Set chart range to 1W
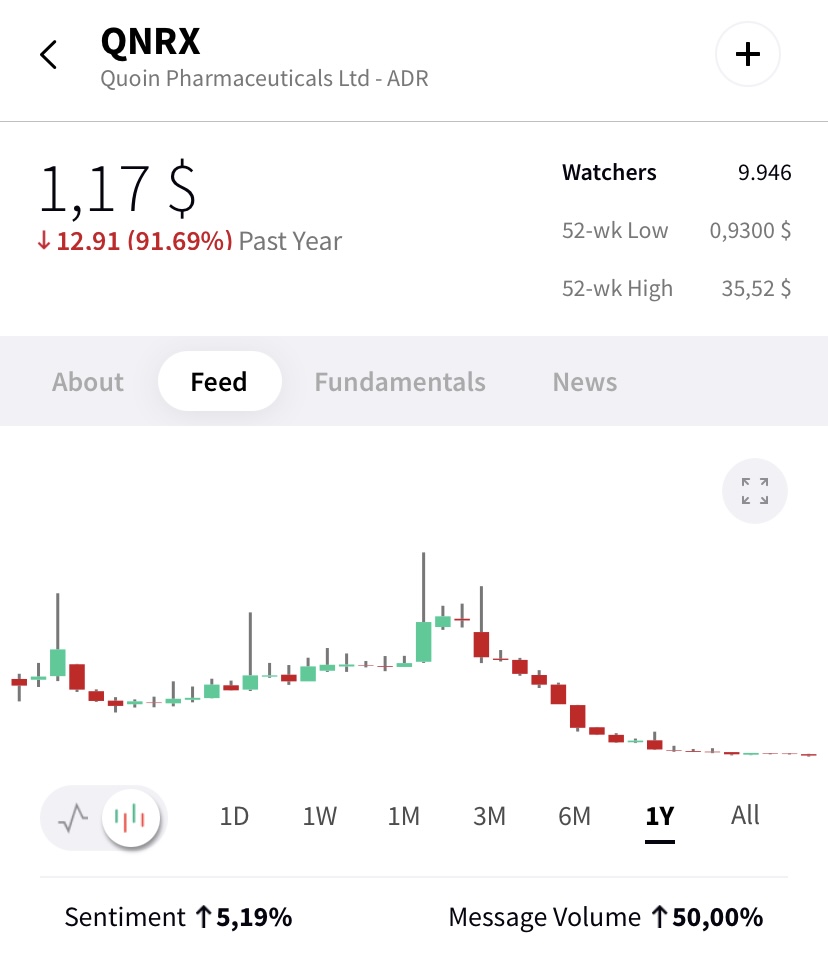 tap(320, 816)
